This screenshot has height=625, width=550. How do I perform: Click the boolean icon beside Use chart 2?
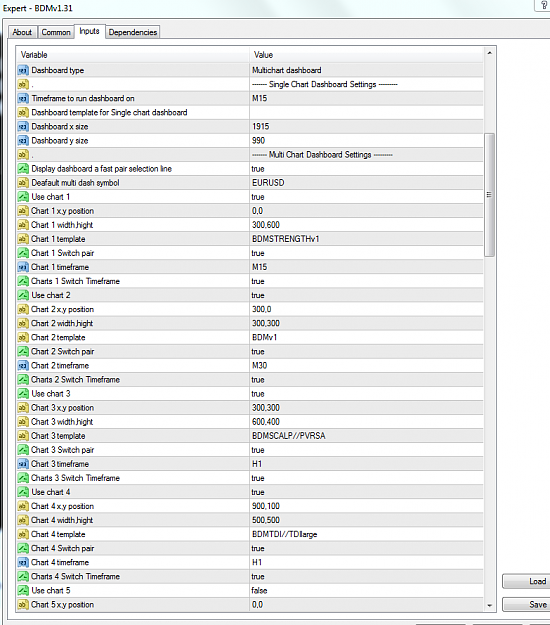point(23,295)
